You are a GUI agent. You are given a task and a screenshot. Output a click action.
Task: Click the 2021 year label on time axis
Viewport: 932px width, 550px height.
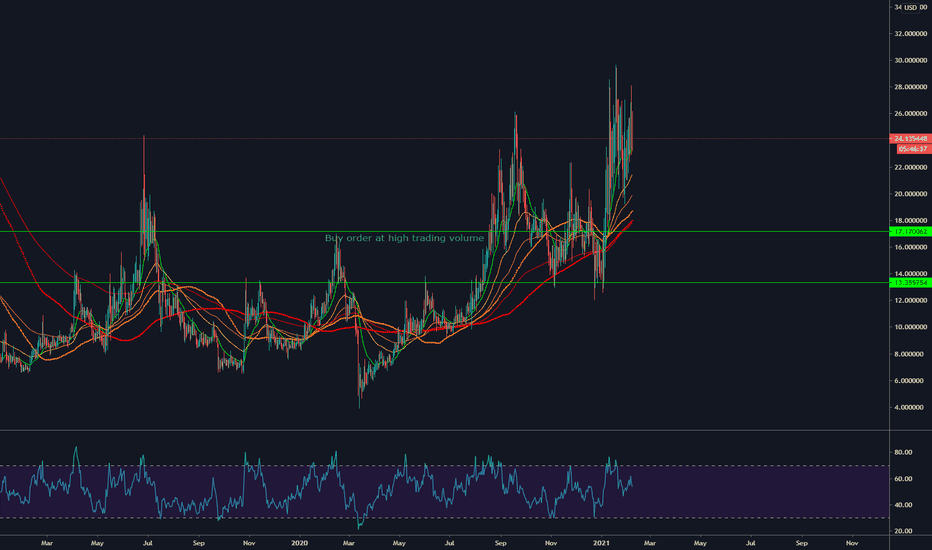[602, 543]
